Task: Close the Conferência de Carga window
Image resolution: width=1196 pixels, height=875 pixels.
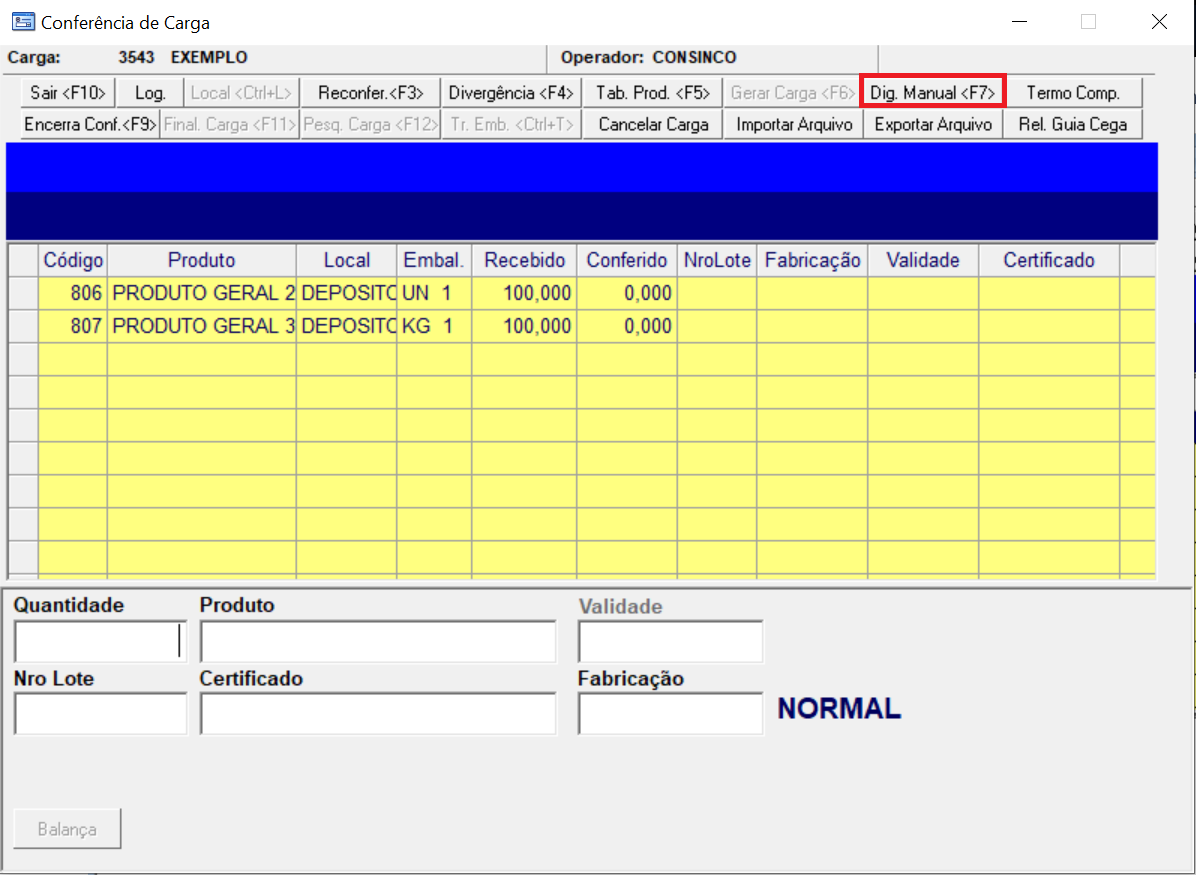Action: [1159, 21]
